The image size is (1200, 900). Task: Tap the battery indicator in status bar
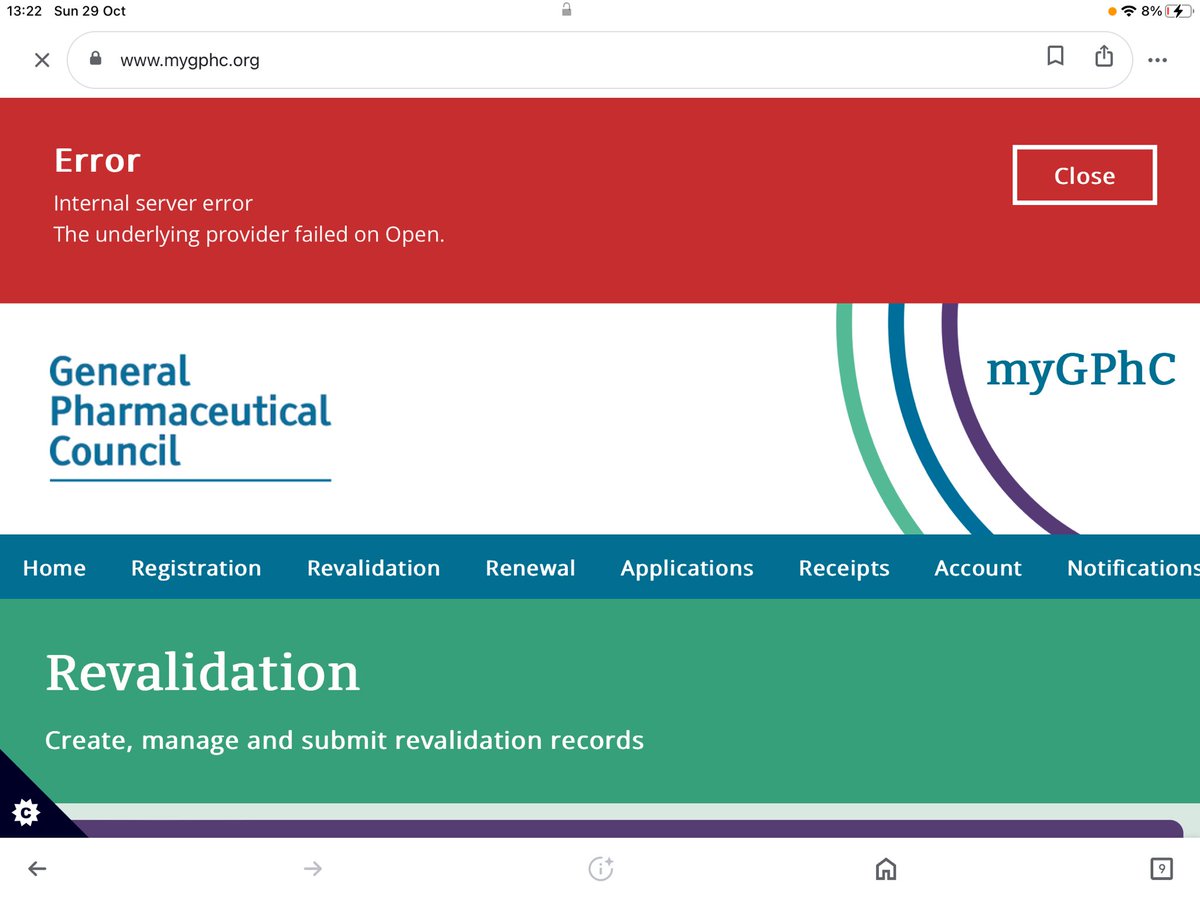1178,11
